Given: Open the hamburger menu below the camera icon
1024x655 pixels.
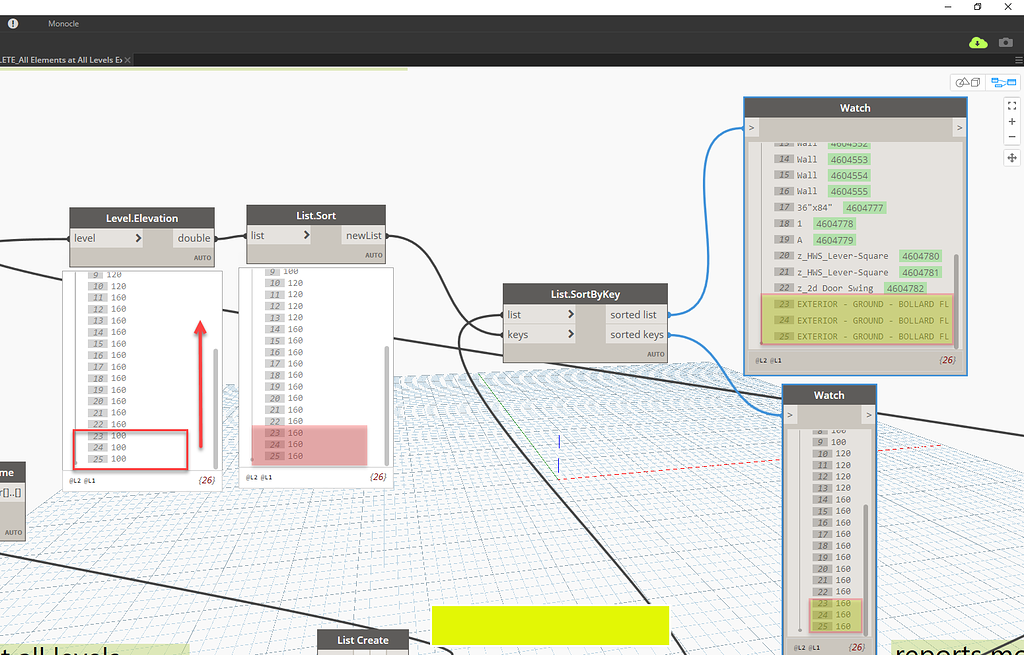Looking at the screenshot, I should click(x=1018, y=60).
